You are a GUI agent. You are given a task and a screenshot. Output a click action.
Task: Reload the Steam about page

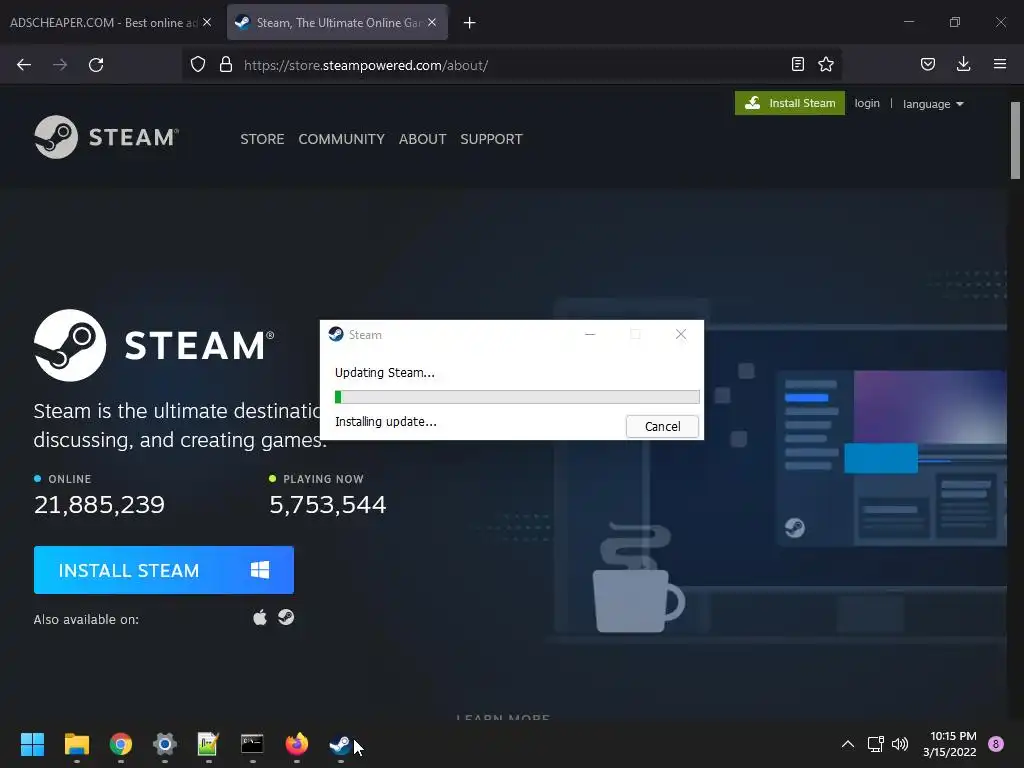pyautogui.click(x=96, y=65)
